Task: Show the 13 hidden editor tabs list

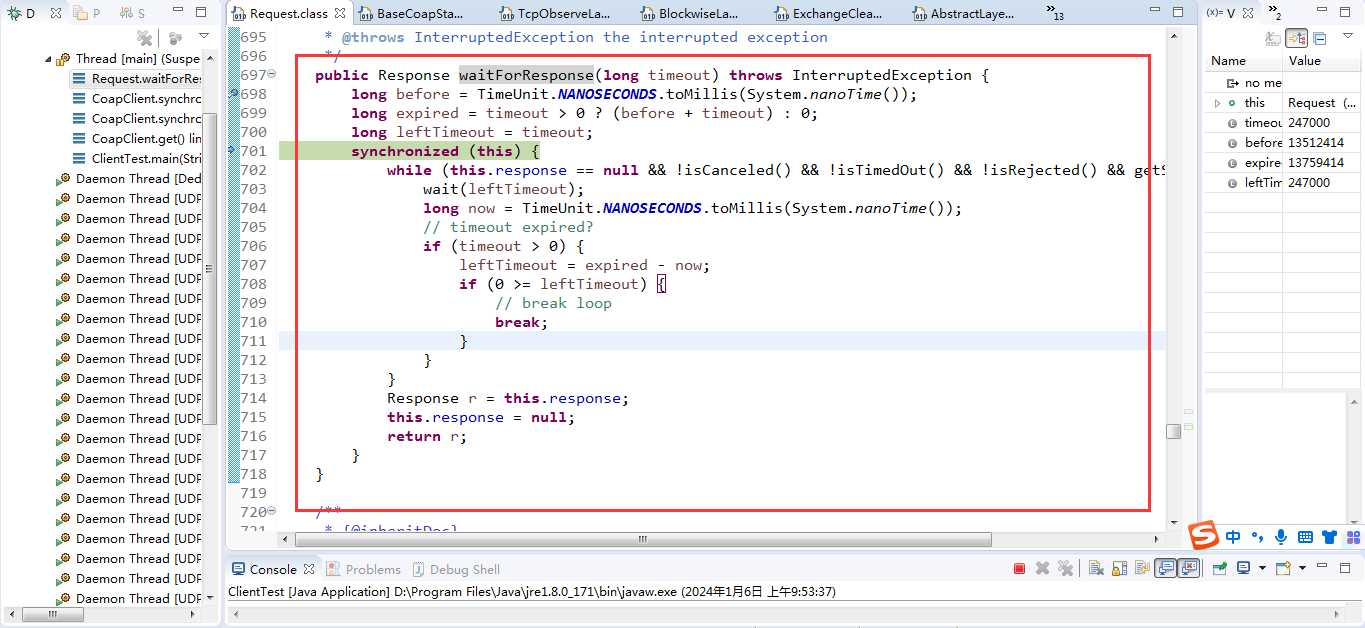Action: 1055,12
